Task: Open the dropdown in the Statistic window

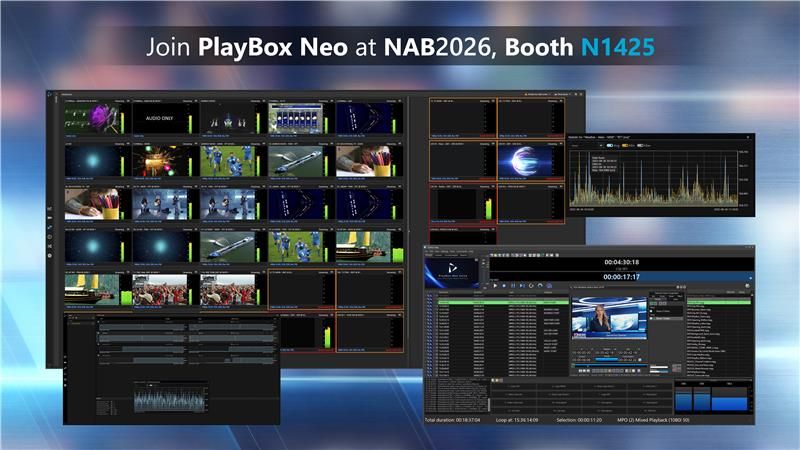Action: pos(587,145)
